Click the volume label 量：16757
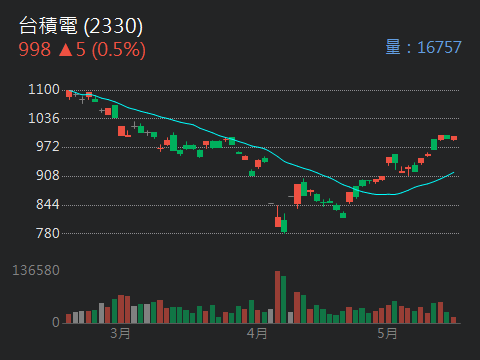 pos(423,47)
